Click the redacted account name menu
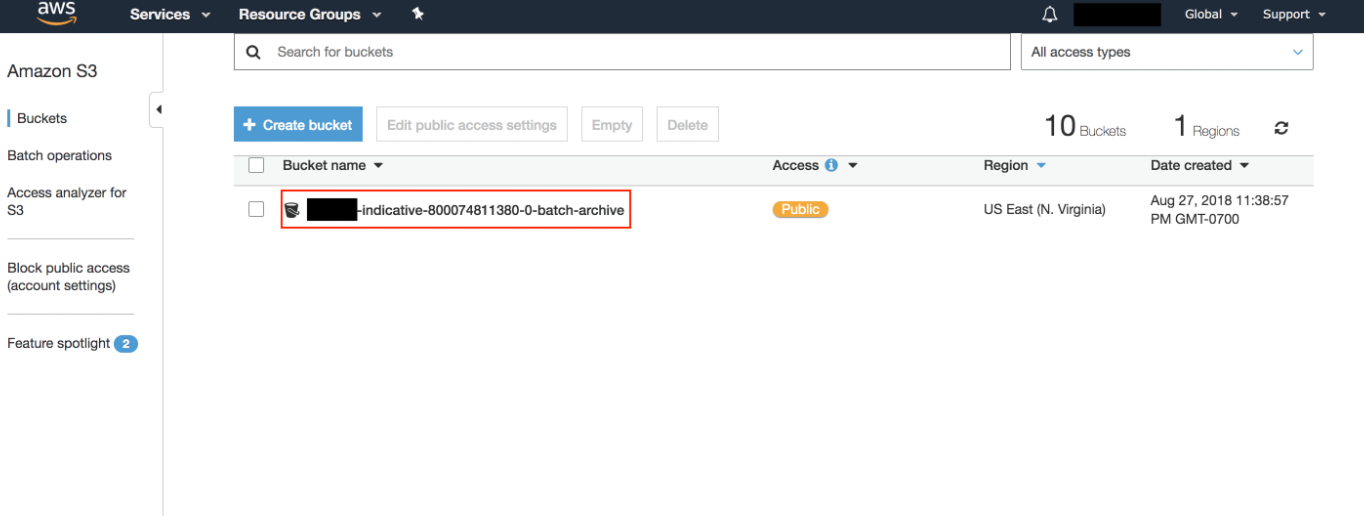Viewport: 1364px width, 516px height. tap(1117, 14)
